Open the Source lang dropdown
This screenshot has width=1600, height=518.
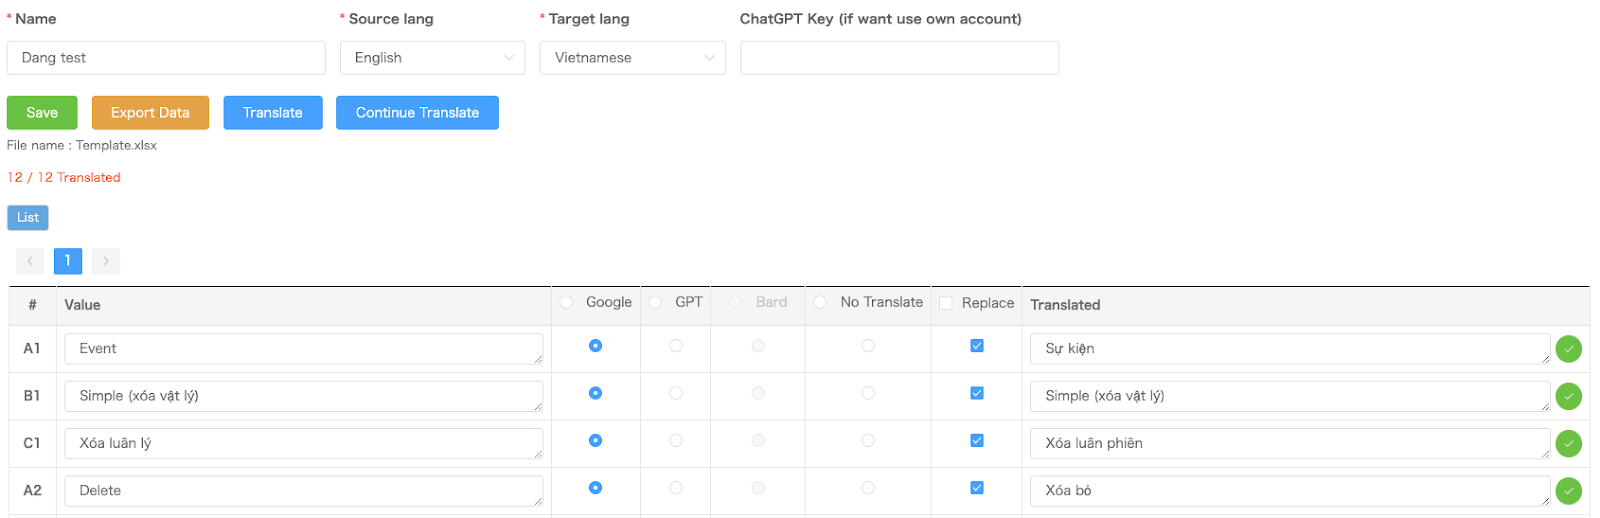[433, 58]
